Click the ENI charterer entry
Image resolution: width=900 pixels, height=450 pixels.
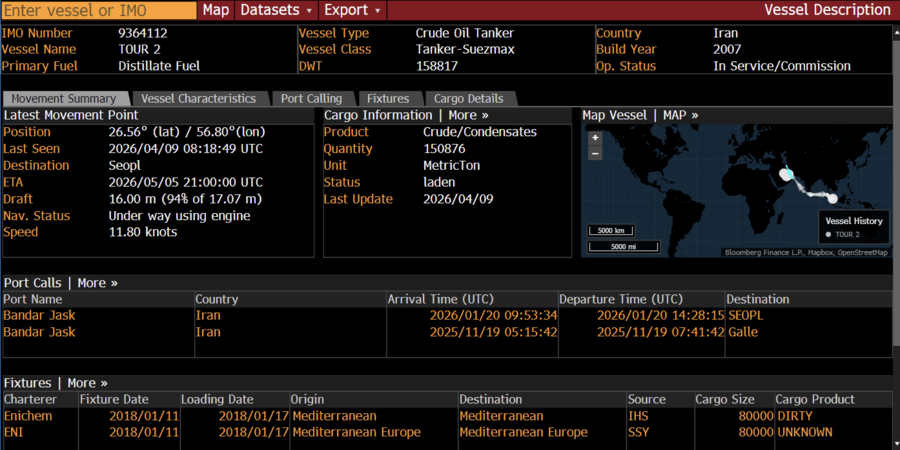14,432
